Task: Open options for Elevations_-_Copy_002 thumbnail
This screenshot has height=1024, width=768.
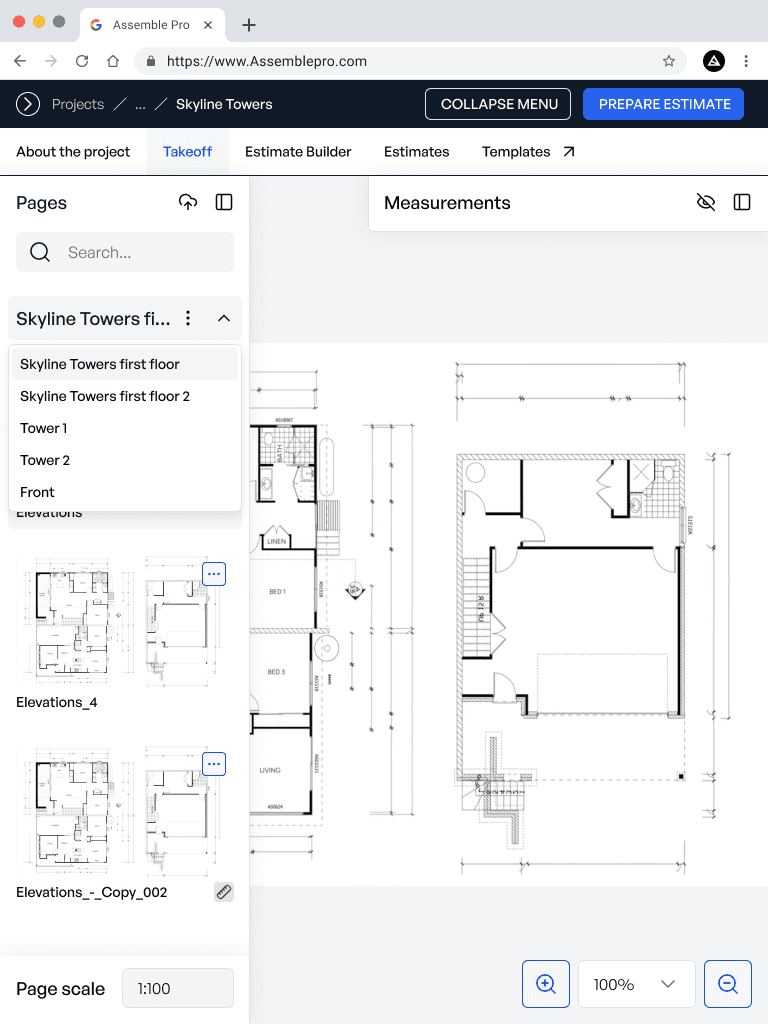Action: pyautogui.click(x=214, y=764)
